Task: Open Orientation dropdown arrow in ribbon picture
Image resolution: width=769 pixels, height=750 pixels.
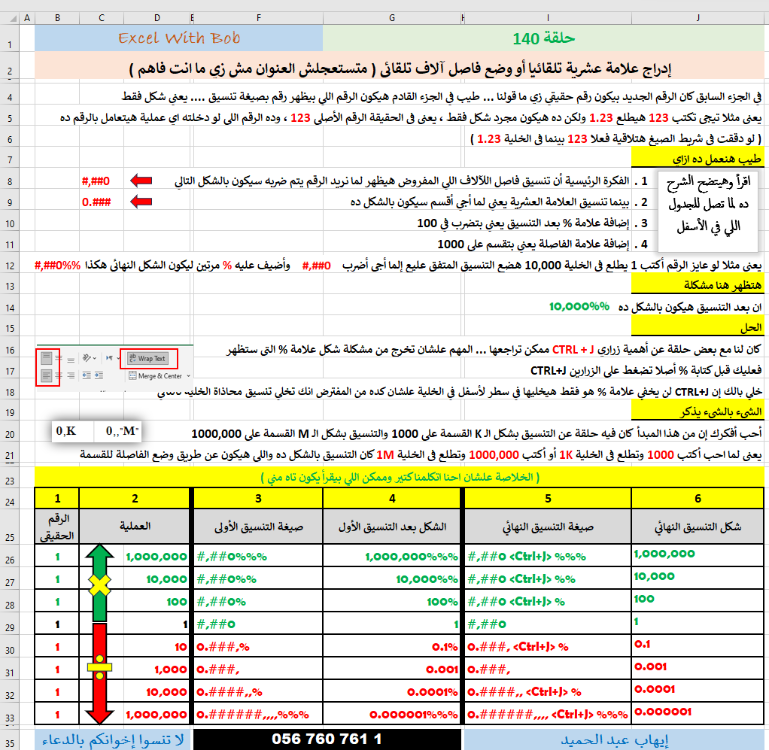Action: 94,358
